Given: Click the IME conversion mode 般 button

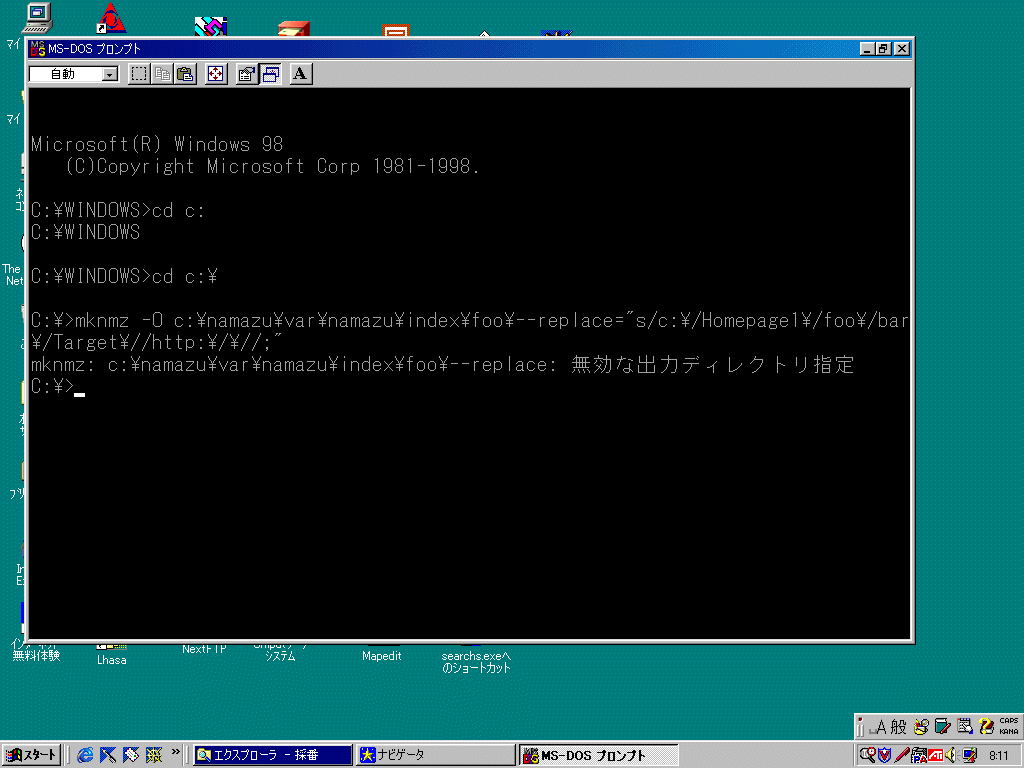Looking at the screenshot, I should click(x=899, y=727).
